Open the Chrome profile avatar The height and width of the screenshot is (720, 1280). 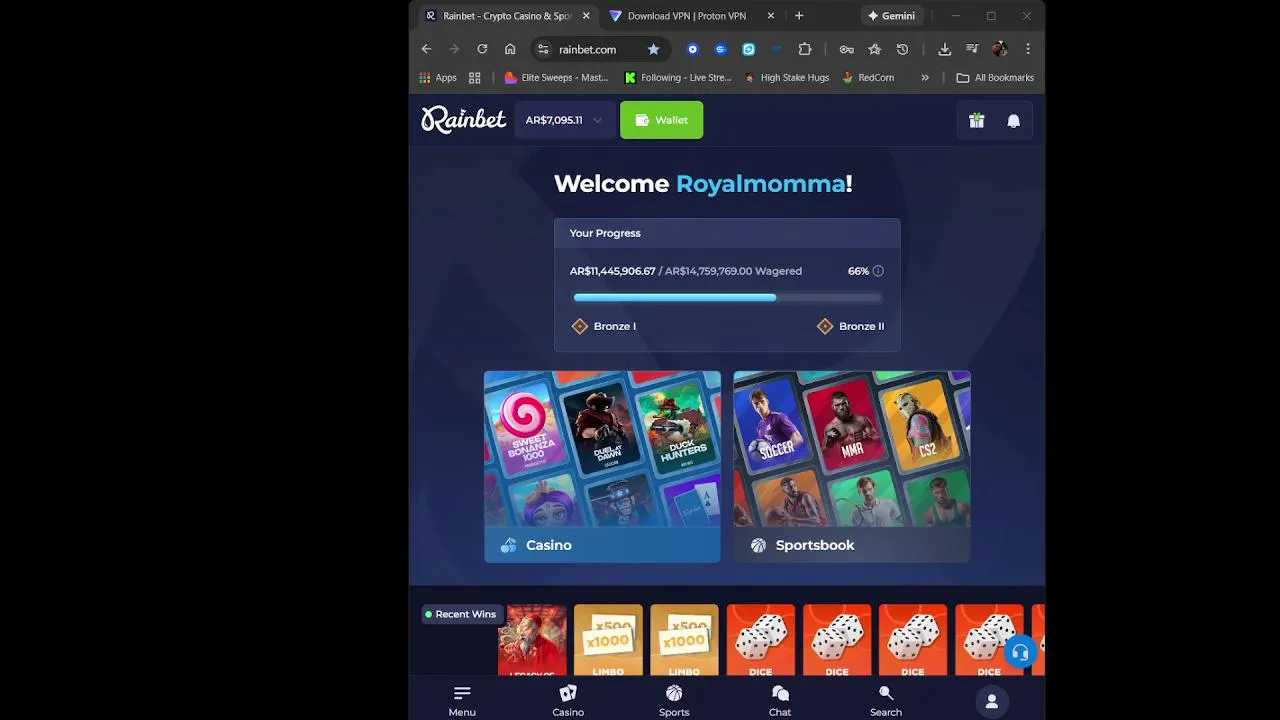tap(999, 49)
